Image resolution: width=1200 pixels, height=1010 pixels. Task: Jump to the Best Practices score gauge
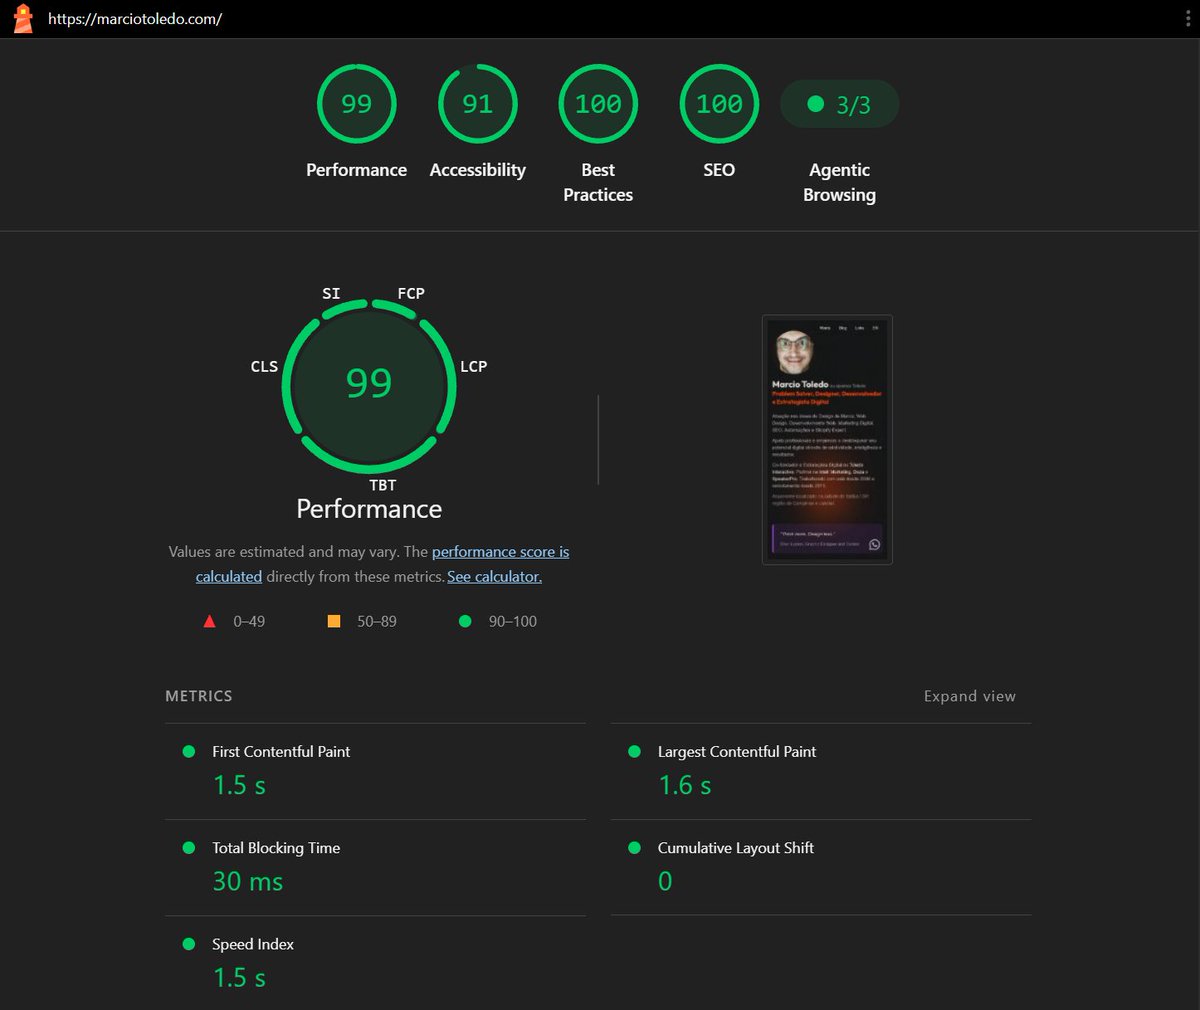(598, 104)
